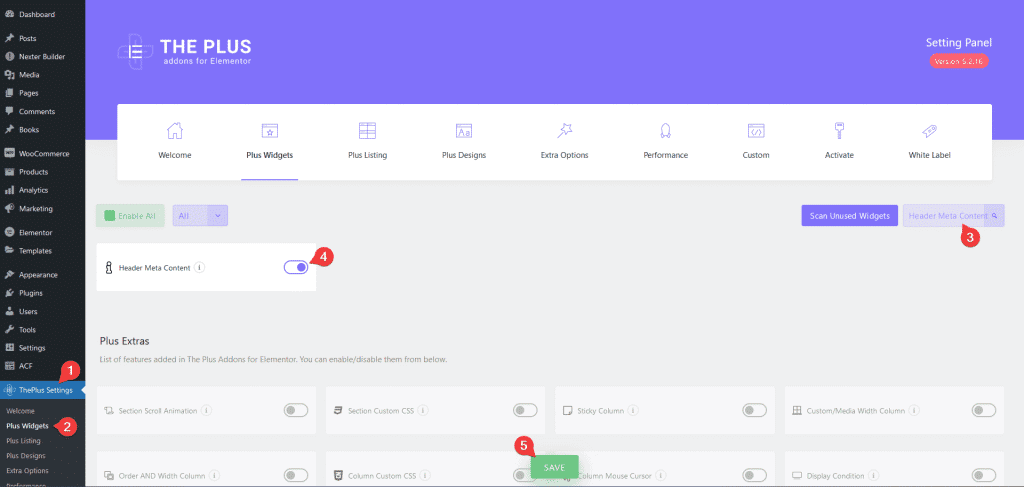Click the Custom code icon
The image size is (1024, 487).
[756, 131]
